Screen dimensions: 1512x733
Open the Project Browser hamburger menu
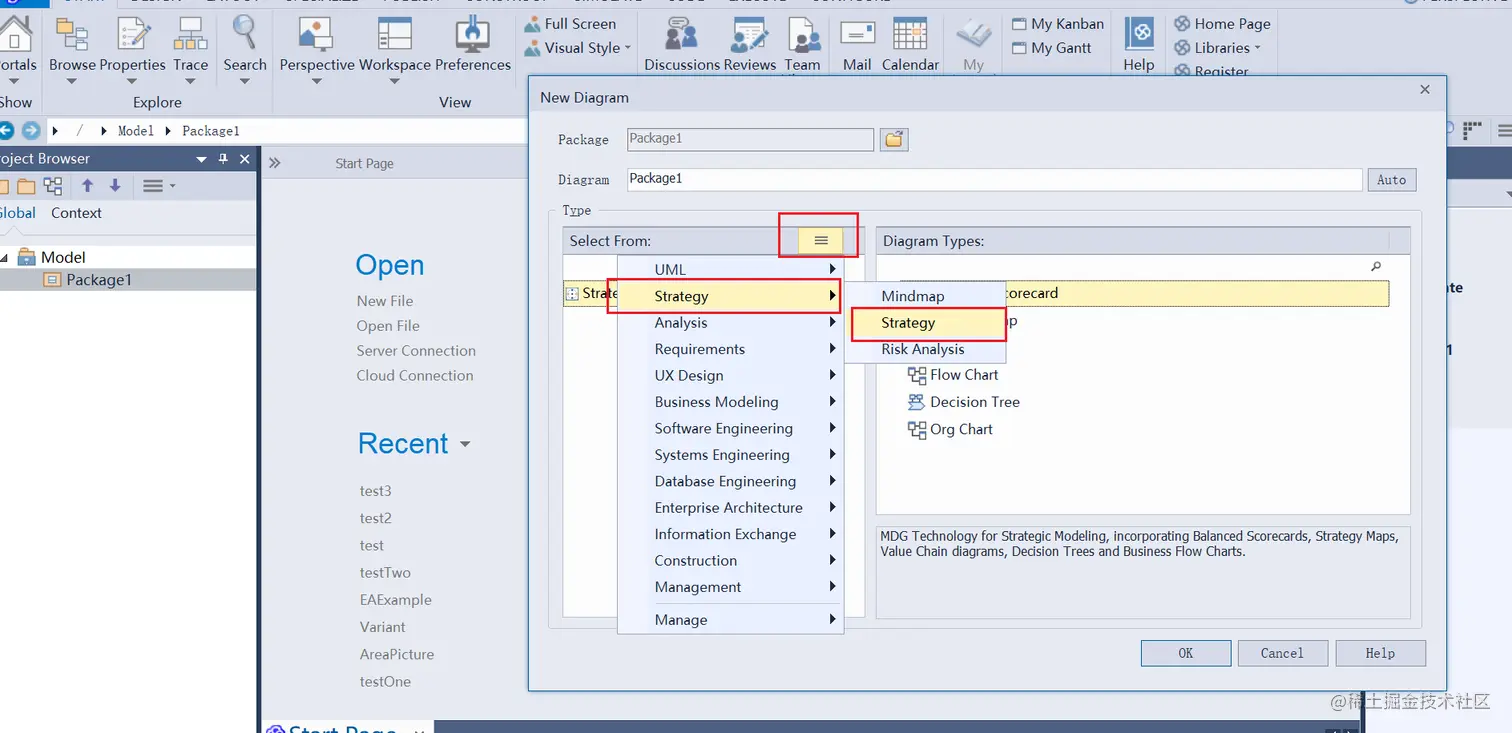(158, 186)
